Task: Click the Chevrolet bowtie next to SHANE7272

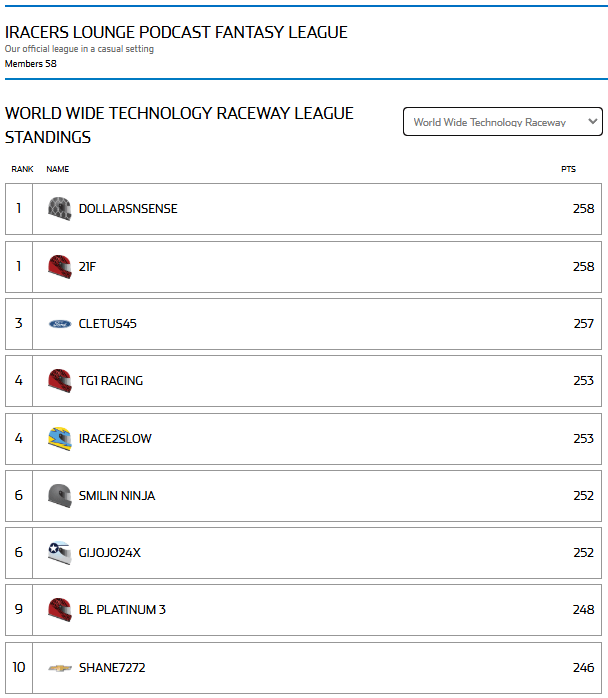Action: pos(60,668)
